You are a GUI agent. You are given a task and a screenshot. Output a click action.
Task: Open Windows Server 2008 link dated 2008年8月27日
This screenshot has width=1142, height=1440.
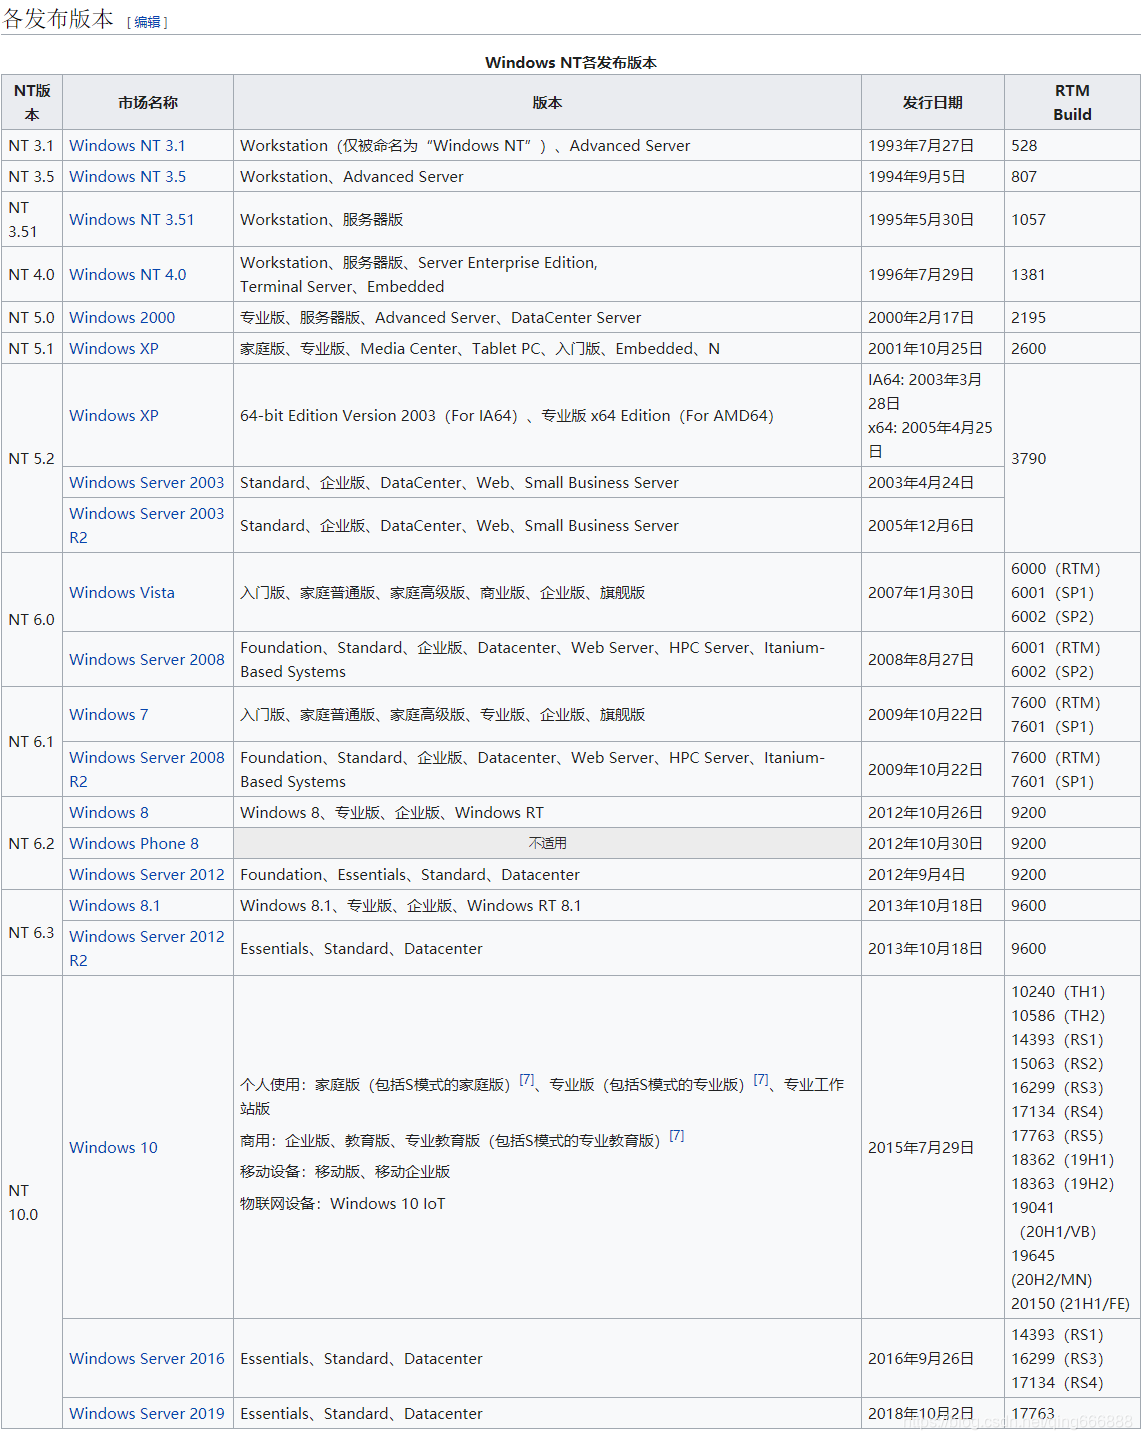tap(147, 659)
